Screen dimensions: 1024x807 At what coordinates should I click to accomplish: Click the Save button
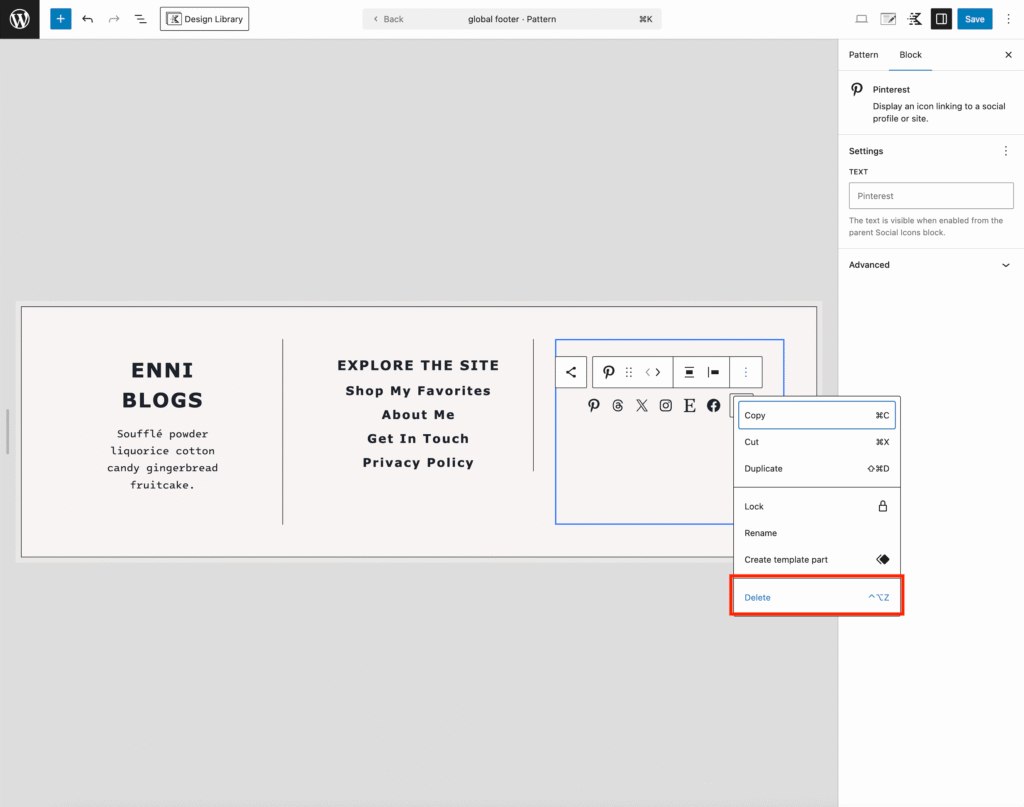coord(974,19)
